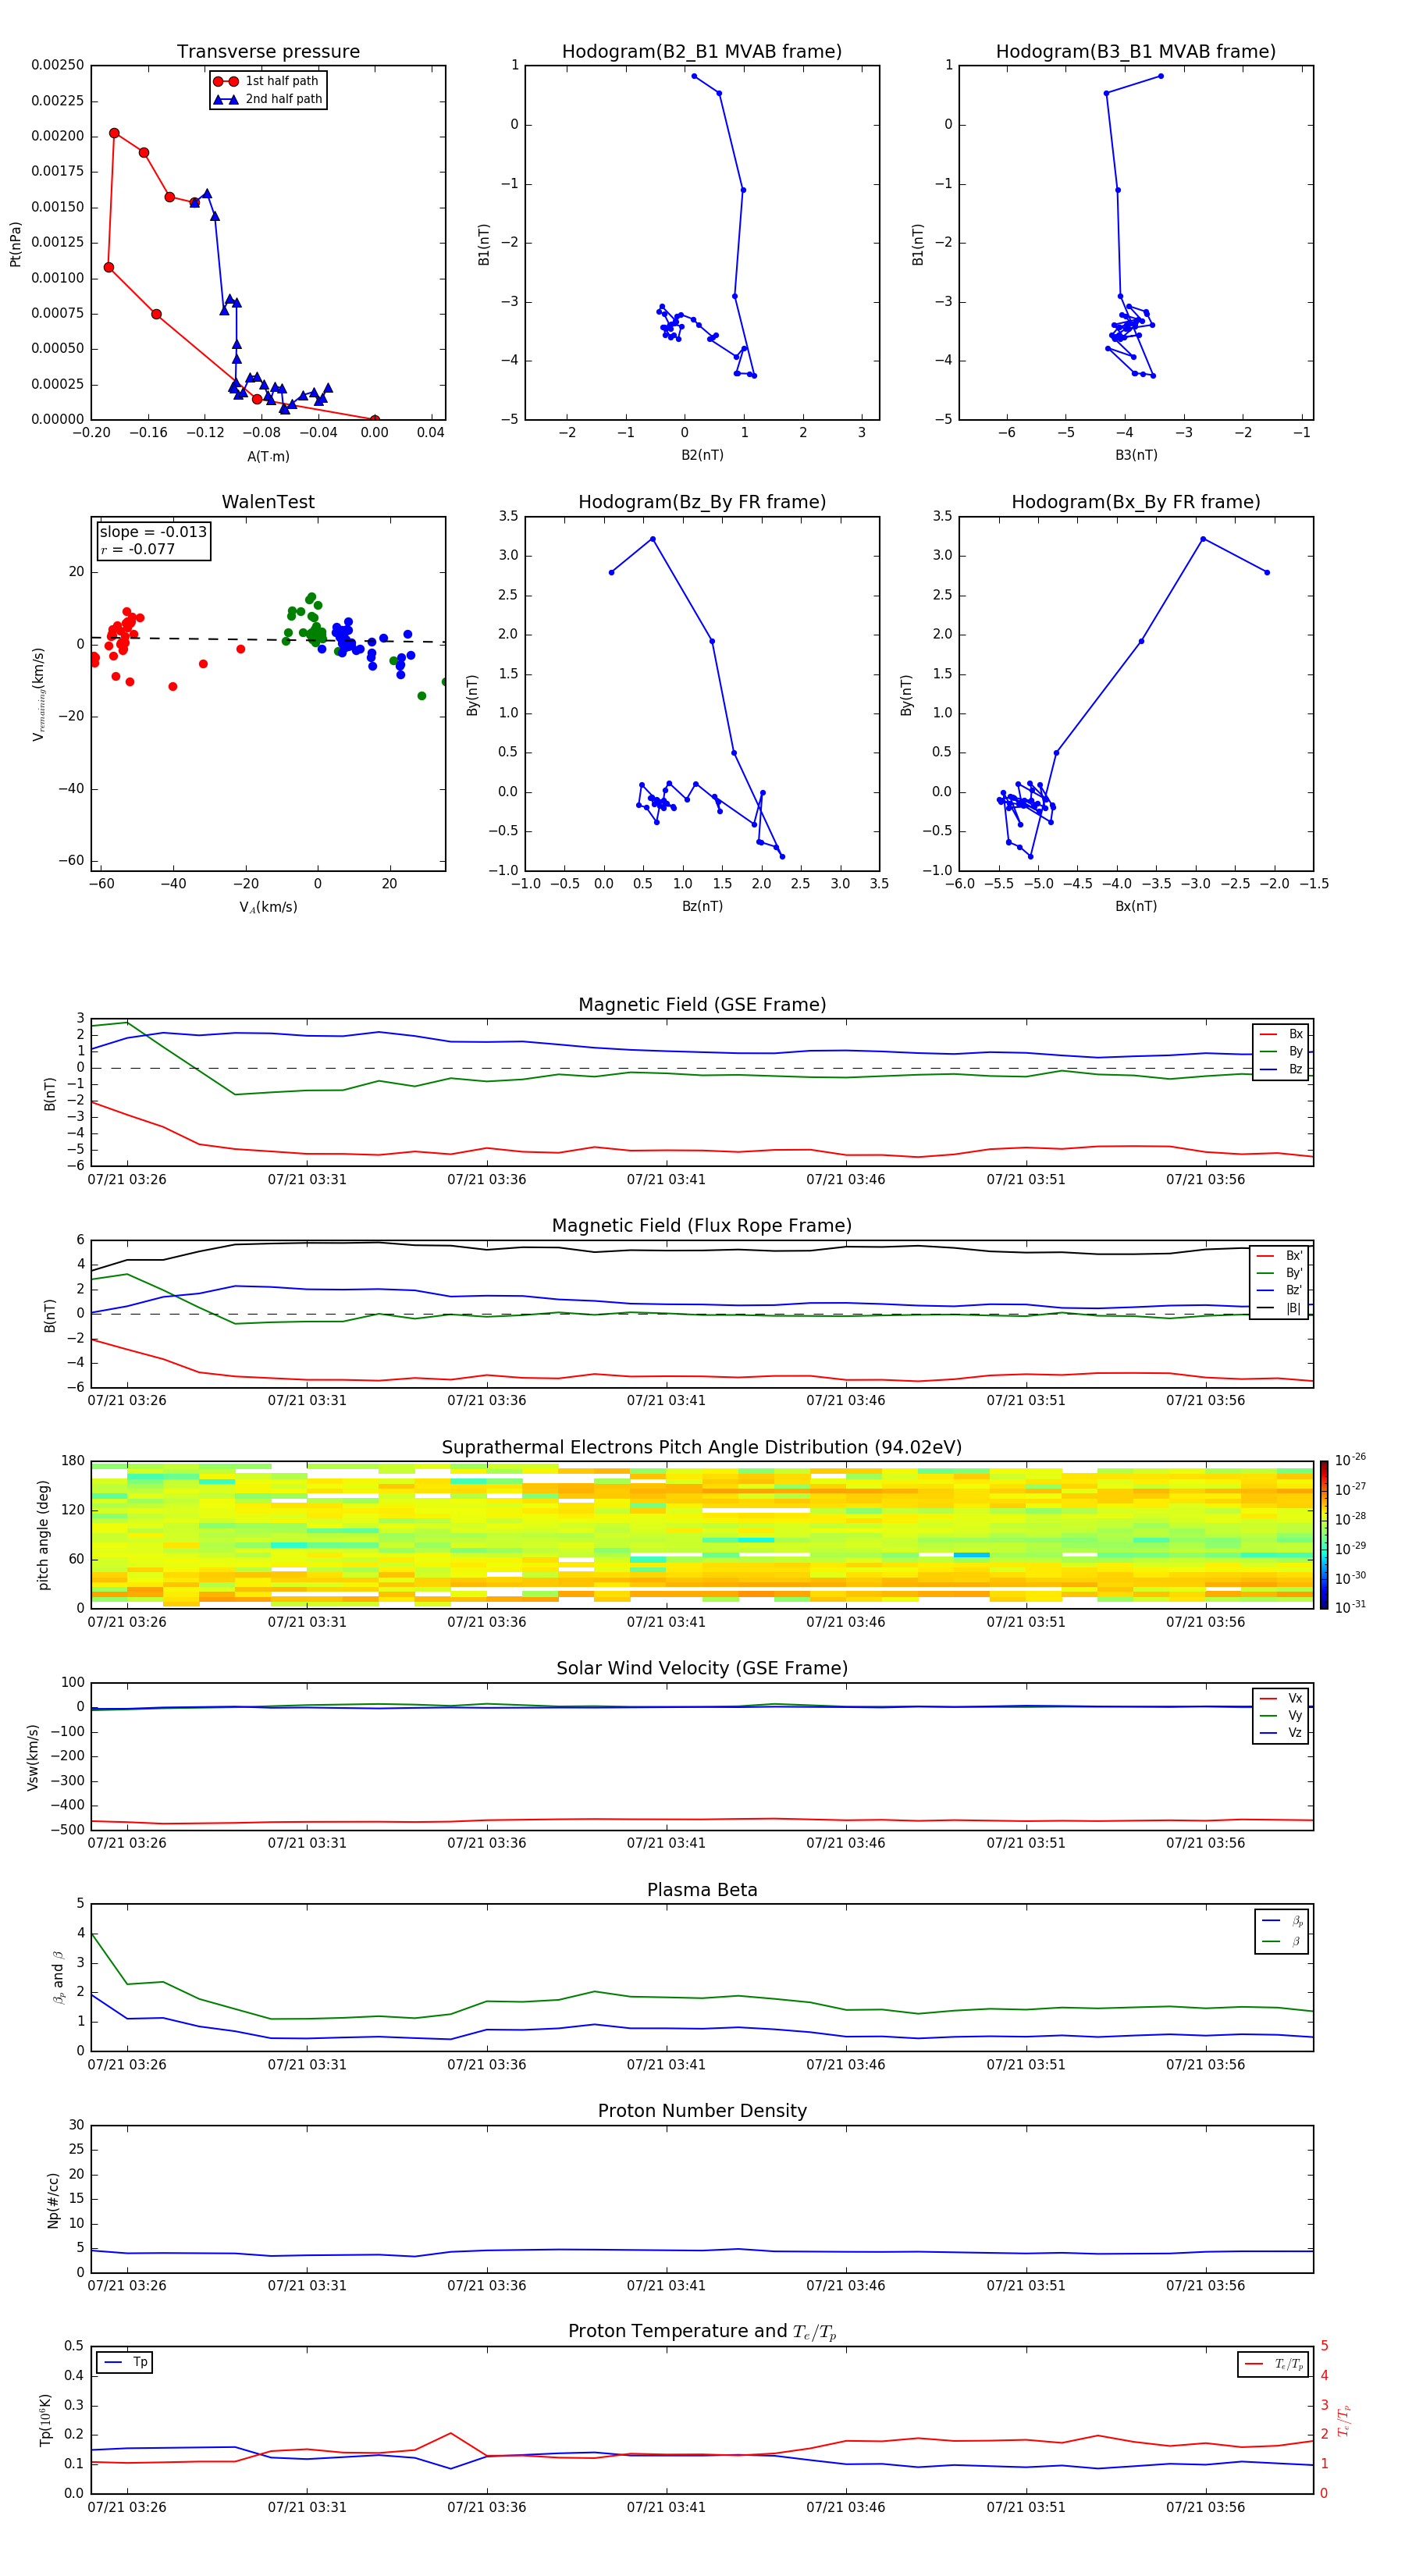
Task: Select Vz in the solar wind velocity legend
Action: tap(1281, 1733)
